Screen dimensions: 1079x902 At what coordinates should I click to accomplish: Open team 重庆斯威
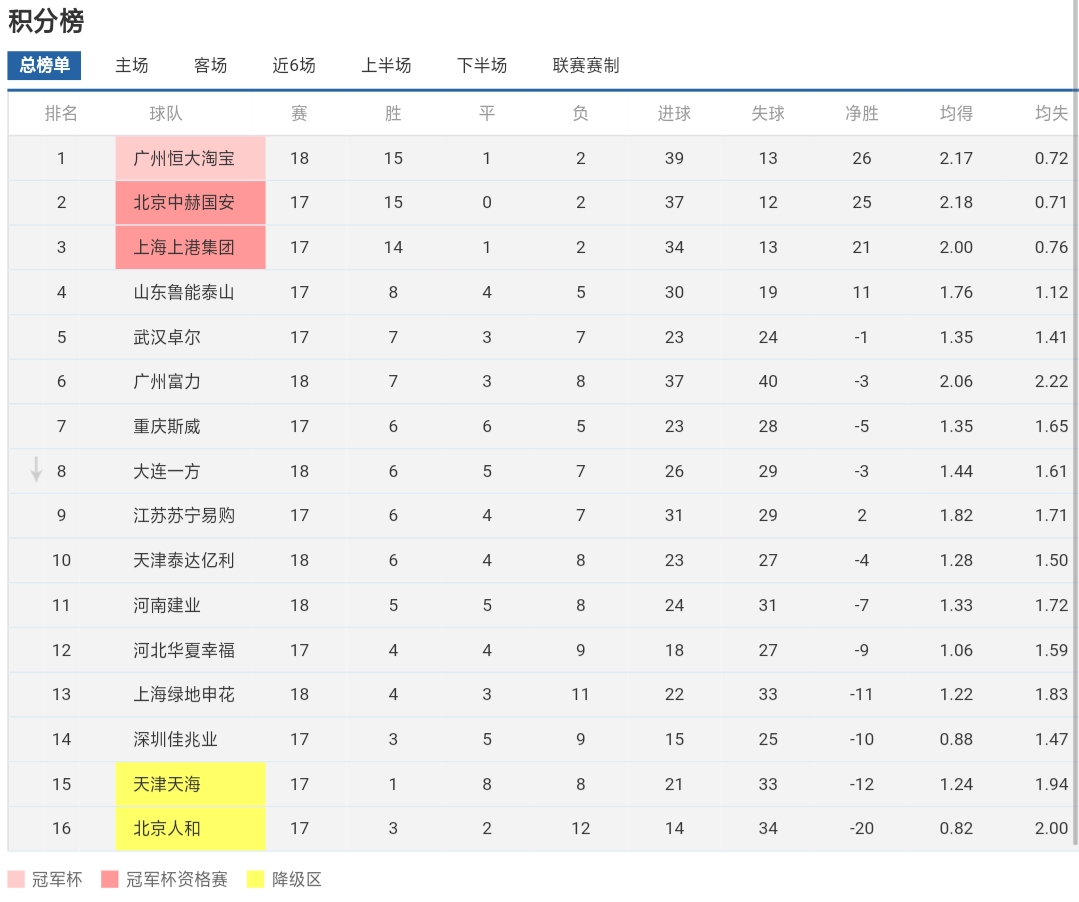(x=167, y=427)
